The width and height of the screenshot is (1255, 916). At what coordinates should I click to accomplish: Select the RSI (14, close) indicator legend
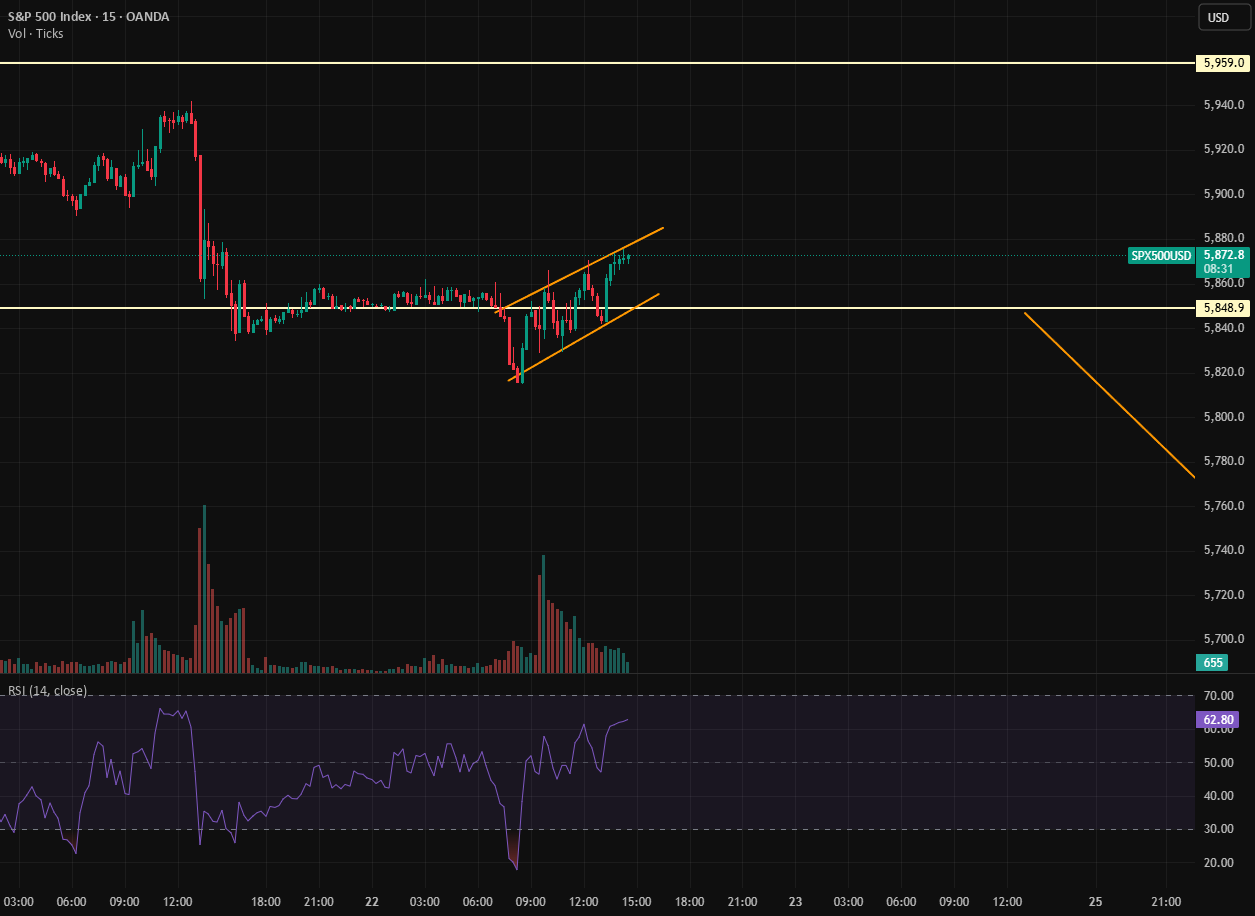click(47, 690)
